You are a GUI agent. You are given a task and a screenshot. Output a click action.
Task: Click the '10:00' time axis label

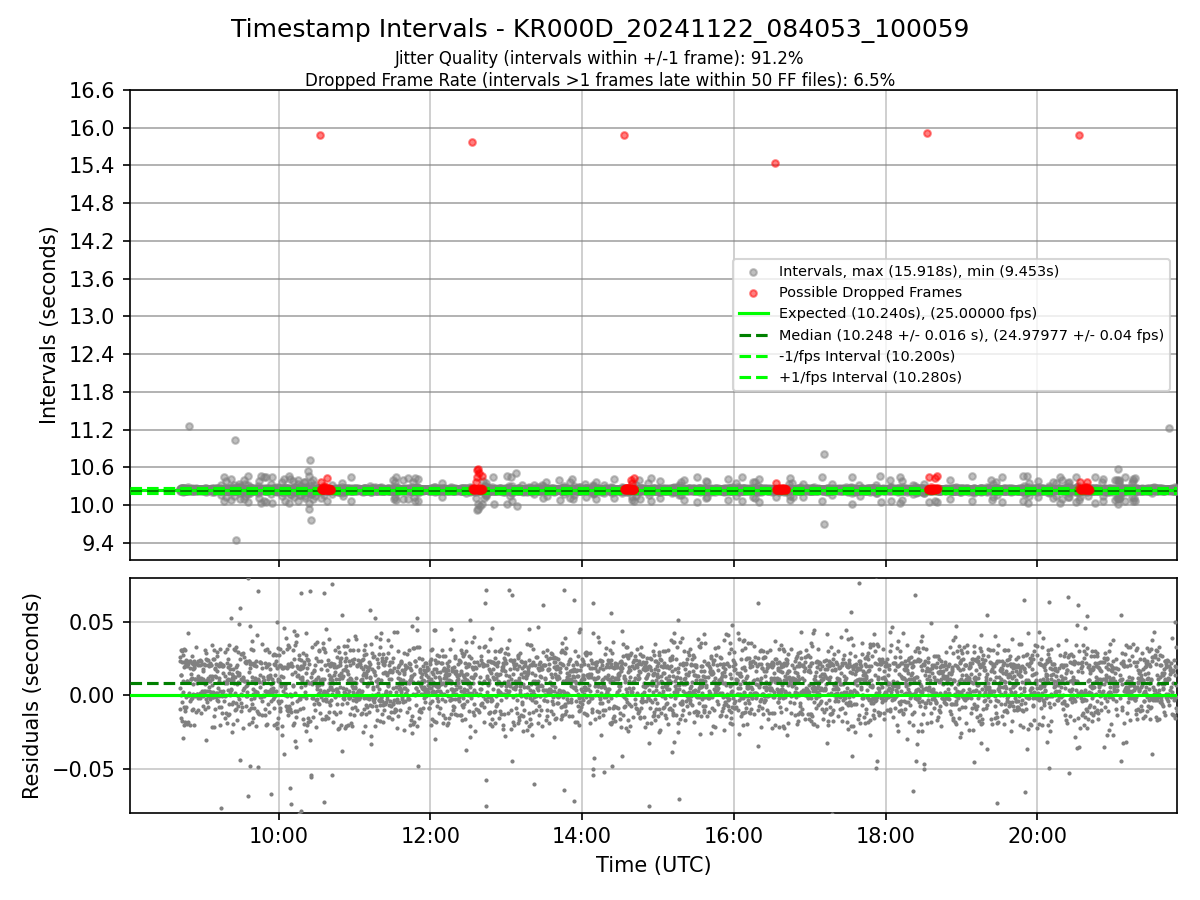pos(278,834)
